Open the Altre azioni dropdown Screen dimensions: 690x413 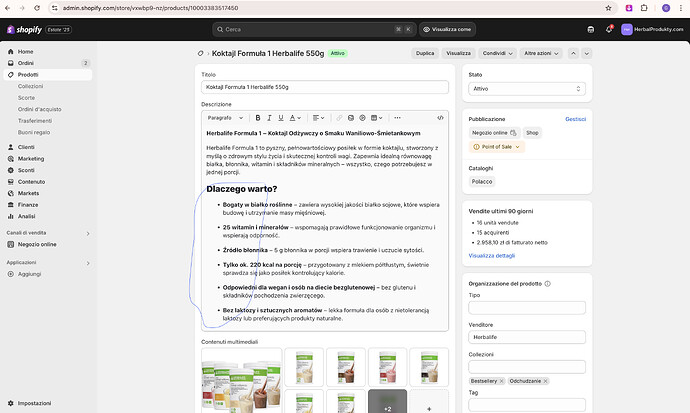[541, 53]
